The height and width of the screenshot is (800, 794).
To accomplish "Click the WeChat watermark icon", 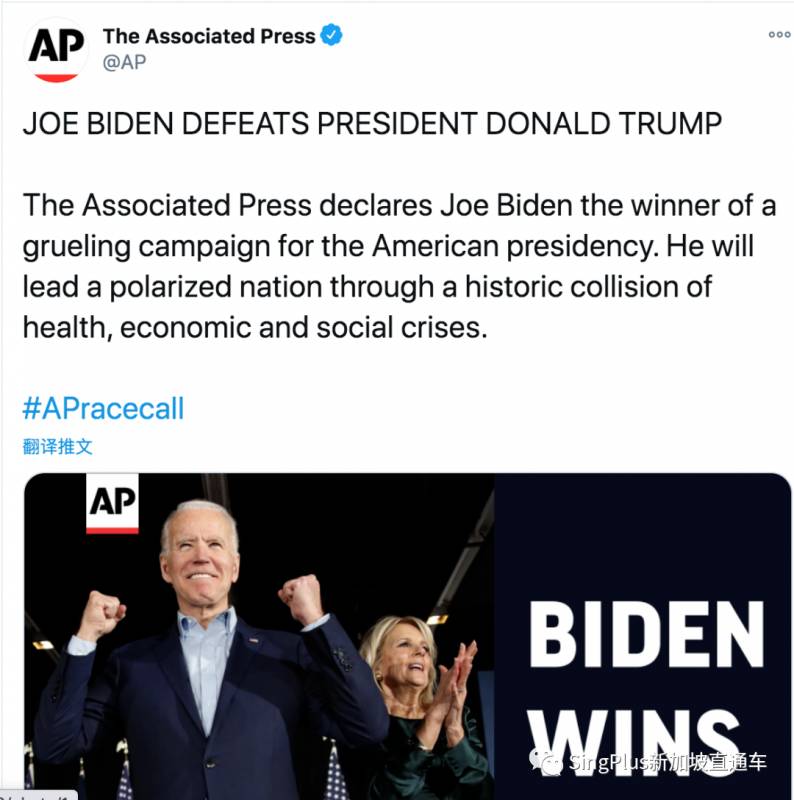I will 547,763.
